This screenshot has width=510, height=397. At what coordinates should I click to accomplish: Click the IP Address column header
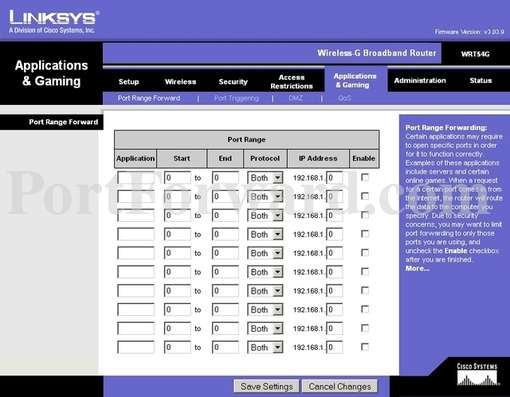click(x=318, y=158)
